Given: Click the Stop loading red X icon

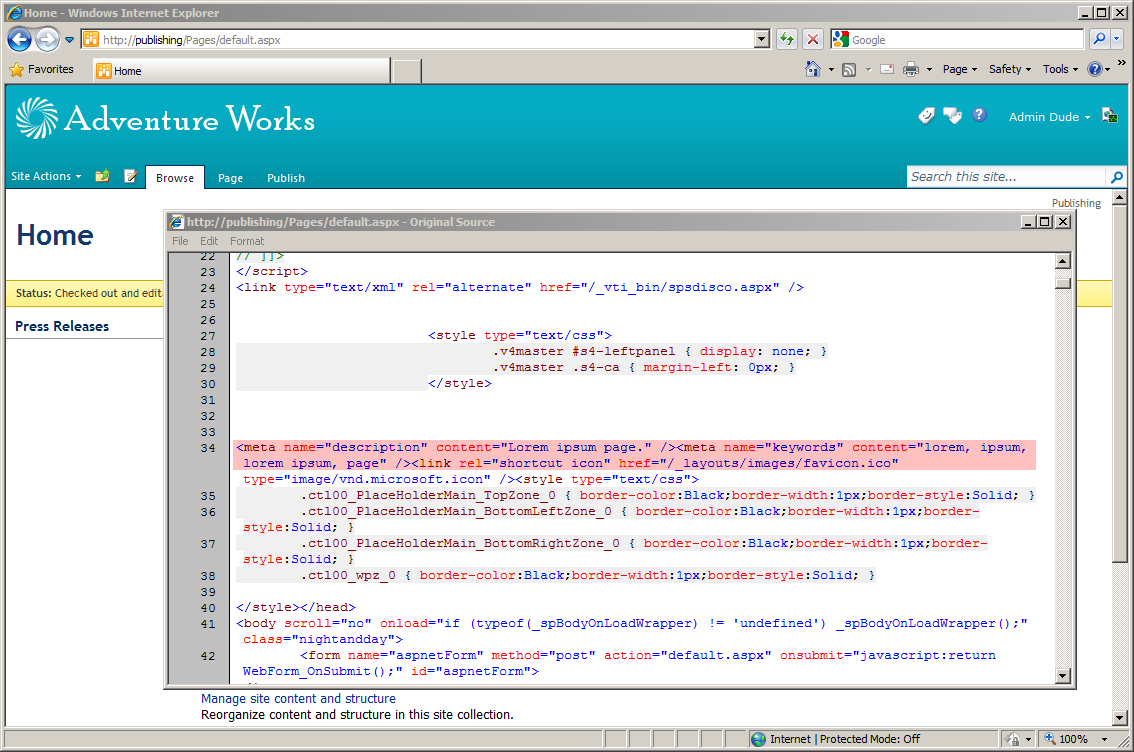Looking at the screenshot, I should [812, 39].
